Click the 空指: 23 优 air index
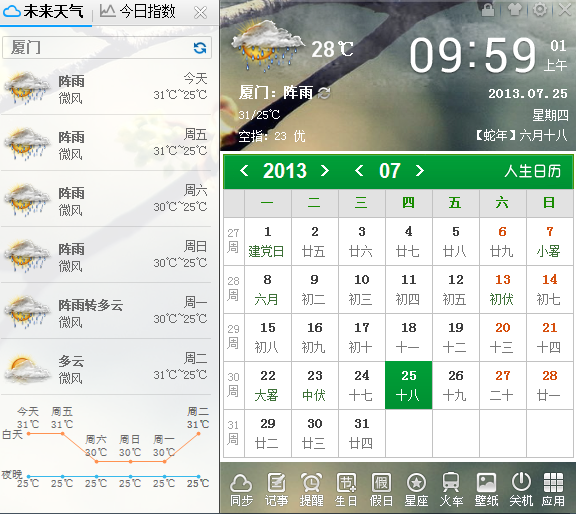576x514 pixels. [x=272, y=136]
